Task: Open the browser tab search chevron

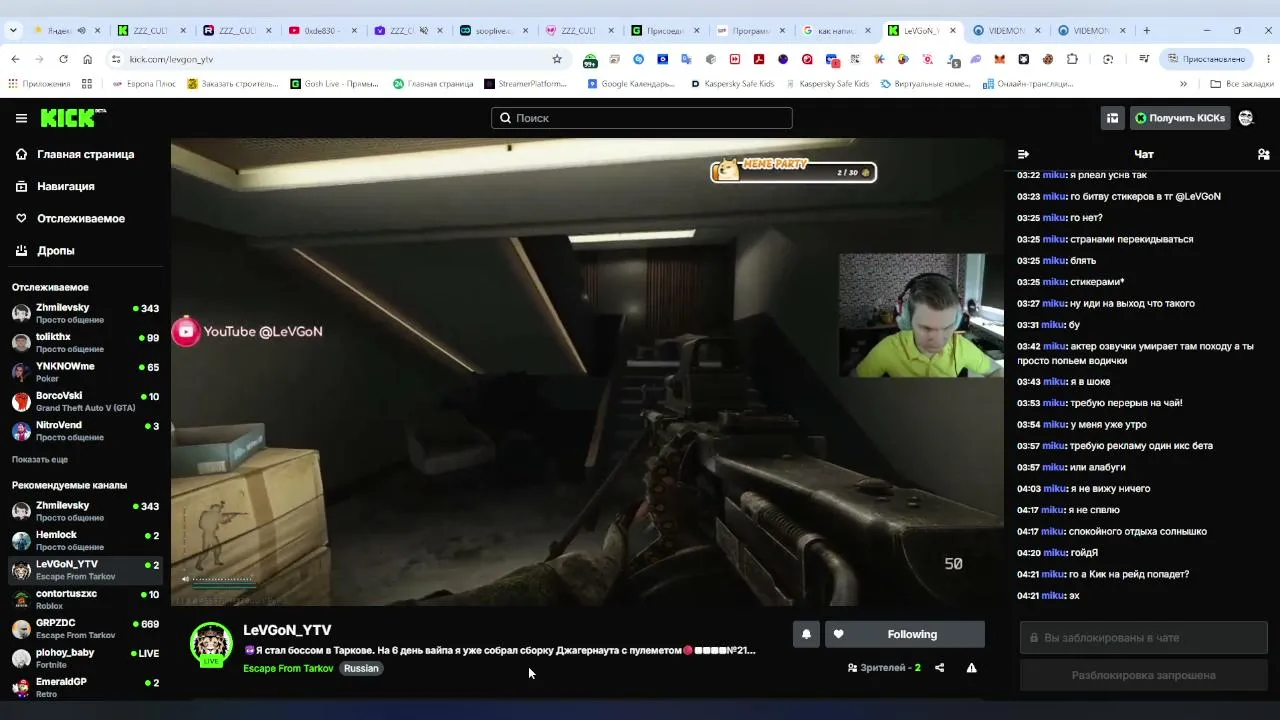Action: click(13, 30)
